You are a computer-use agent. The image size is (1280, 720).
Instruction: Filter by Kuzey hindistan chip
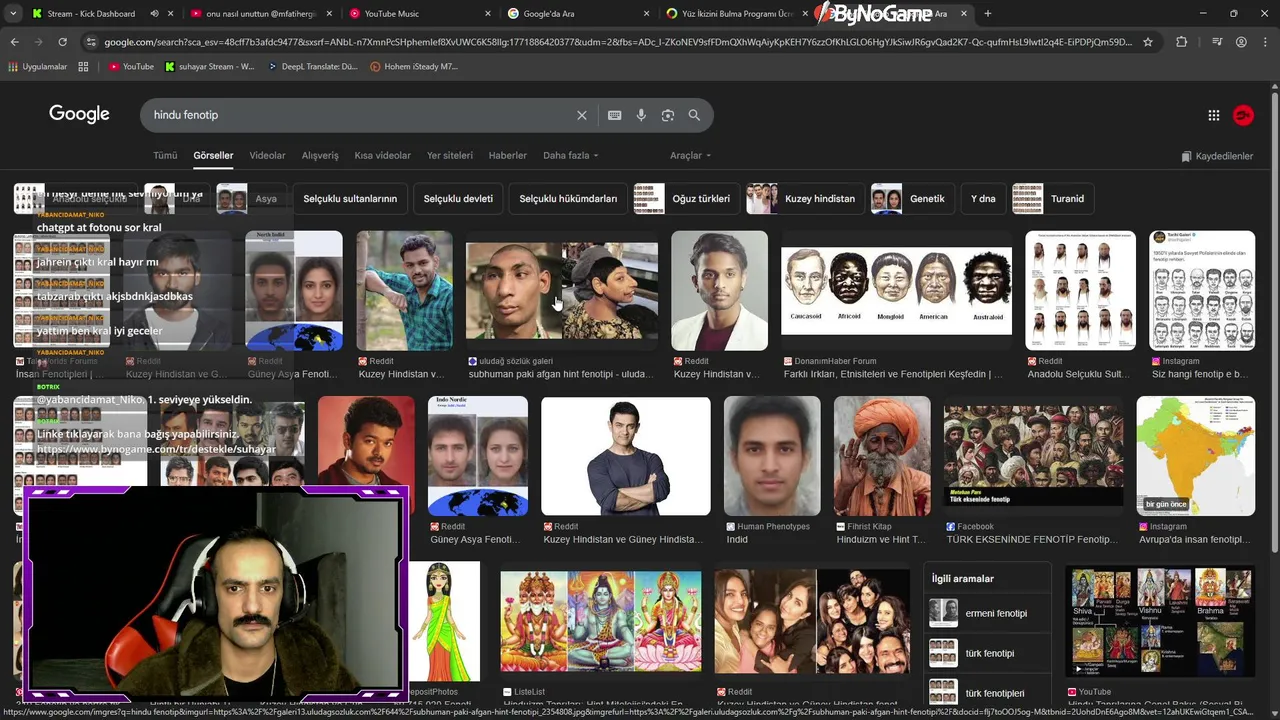point(805,198)
